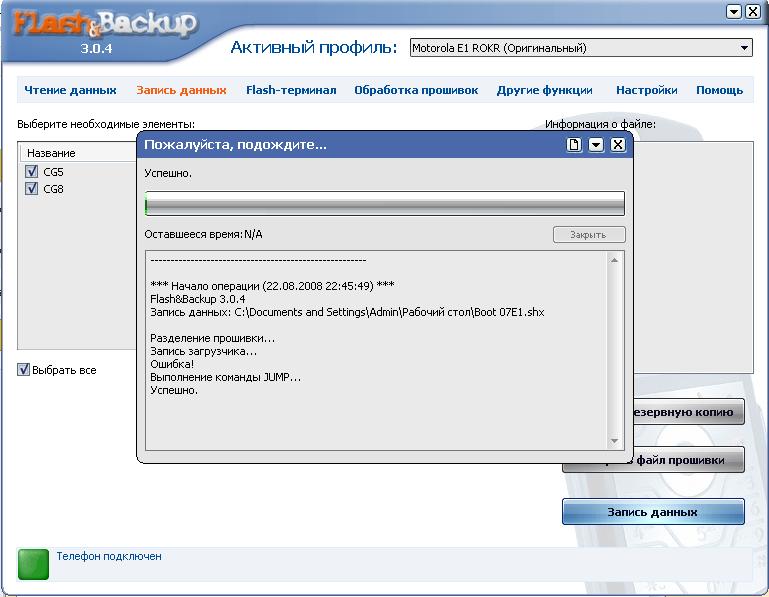
Task: Click the 'Телефон подключен' status text
Action: tap(109, 556)
